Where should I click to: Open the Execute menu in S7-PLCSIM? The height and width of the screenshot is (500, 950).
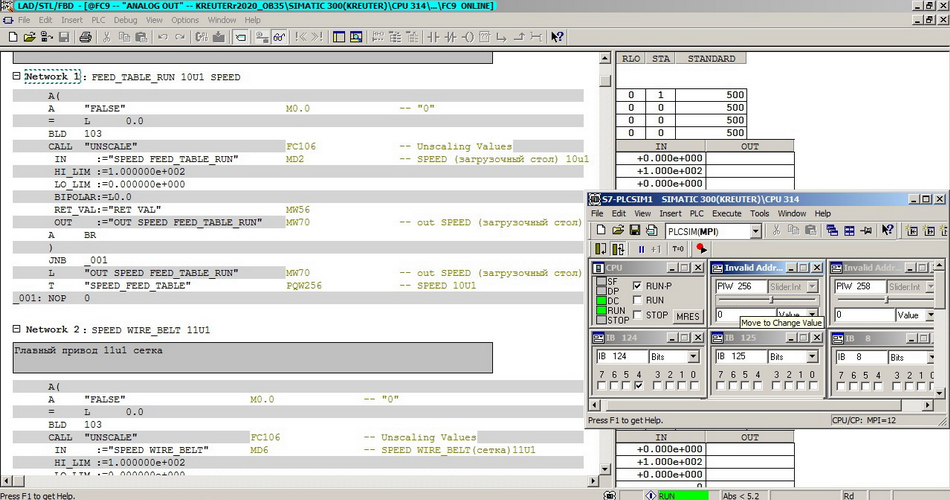click(x=726, y=213)
